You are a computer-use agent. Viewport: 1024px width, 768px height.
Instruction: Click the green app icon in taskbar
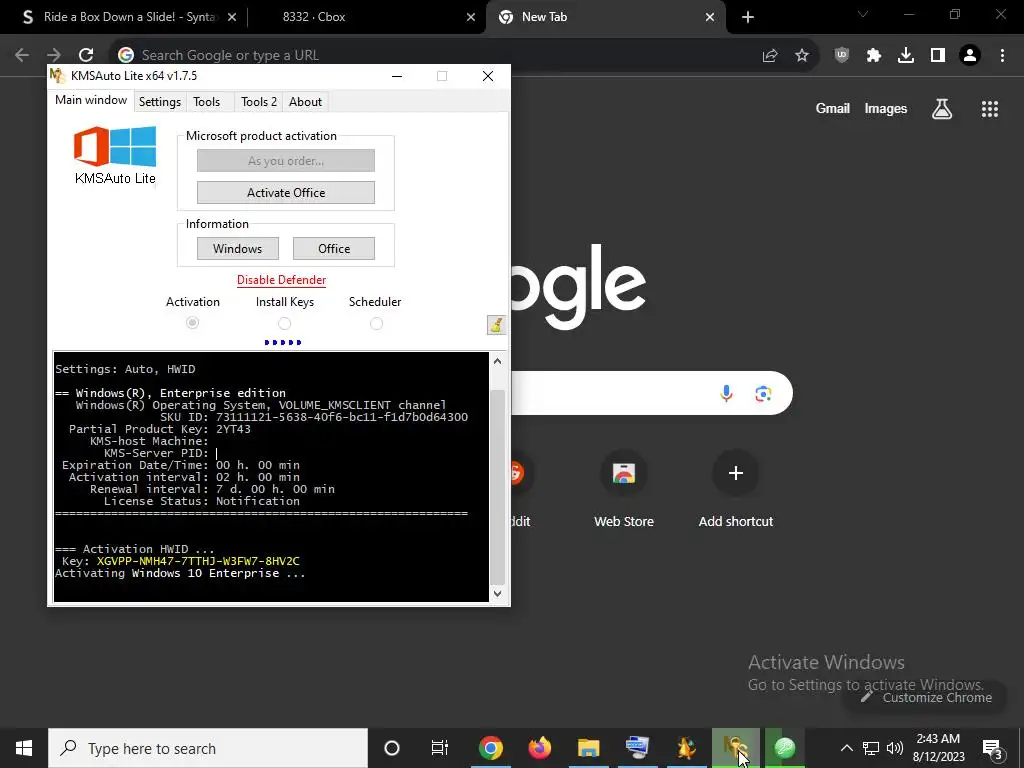784,748
